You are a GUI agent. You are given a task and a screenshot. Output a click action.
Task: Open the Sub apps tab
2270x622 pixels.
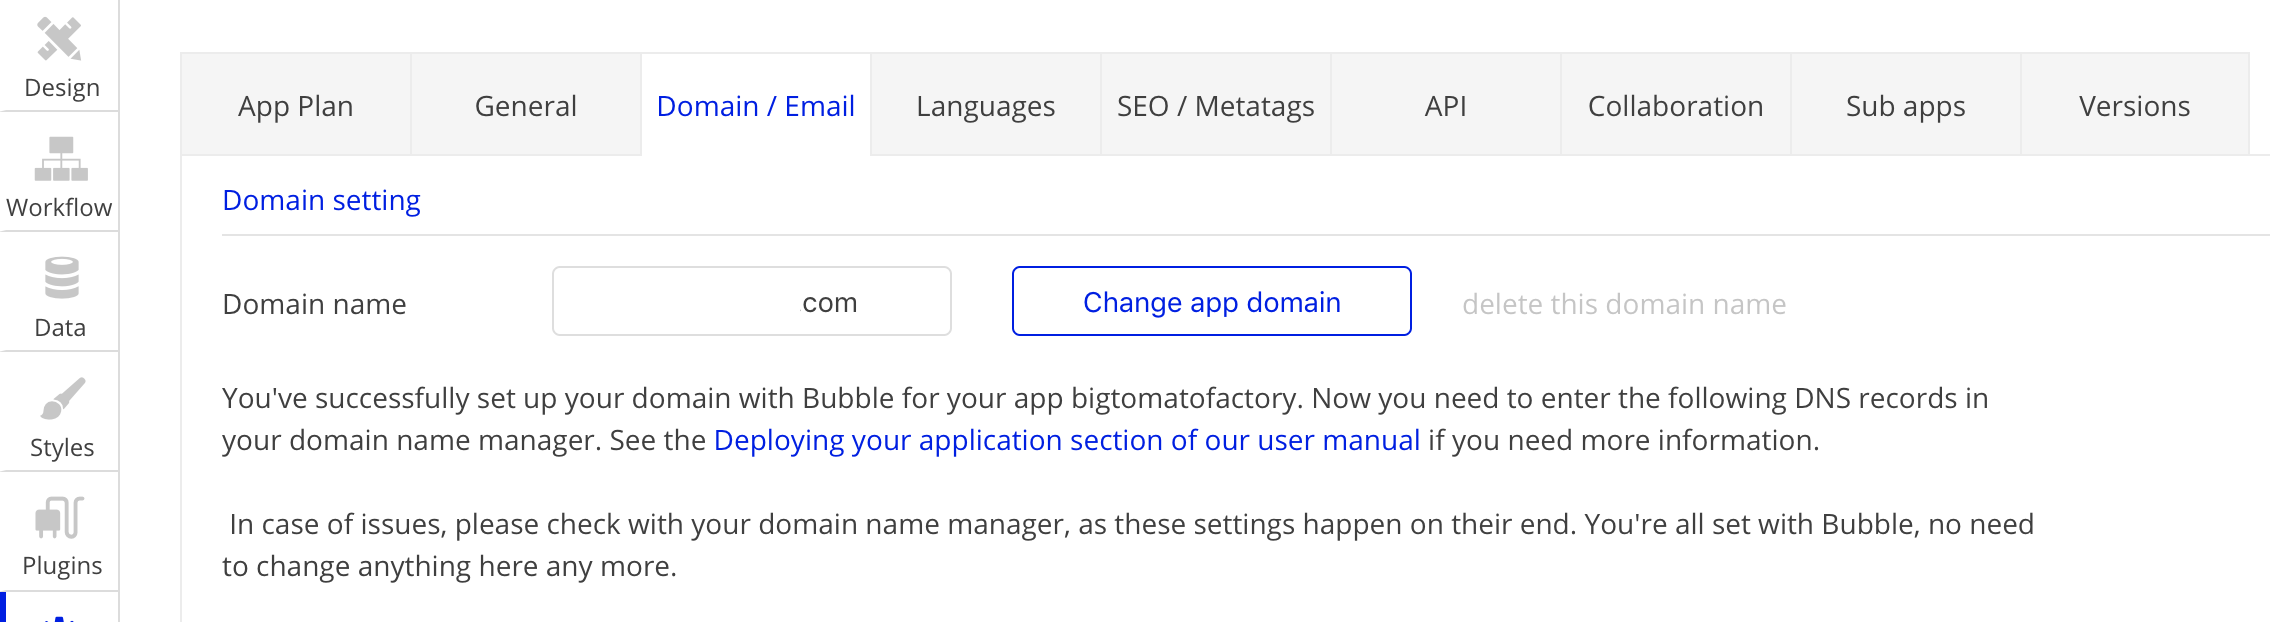coord(1906,106)
